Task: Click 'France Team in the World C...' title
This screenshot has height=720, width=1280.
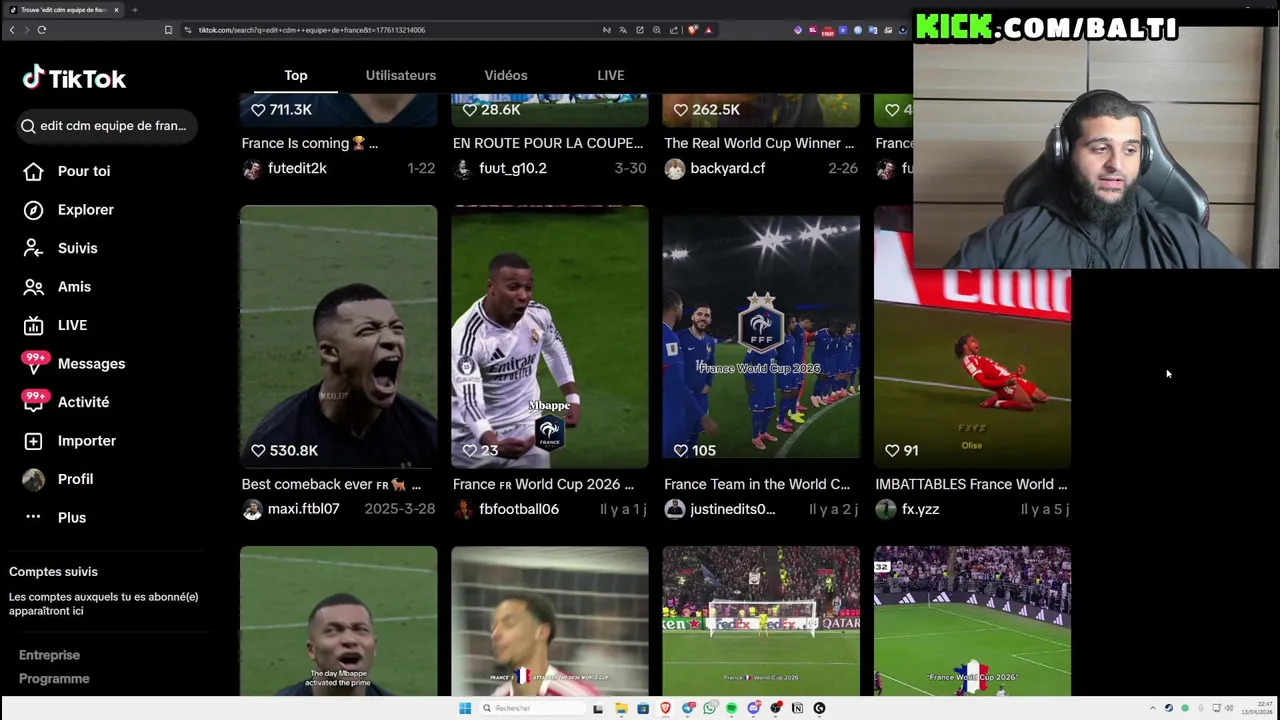Action: coord(757,484)
